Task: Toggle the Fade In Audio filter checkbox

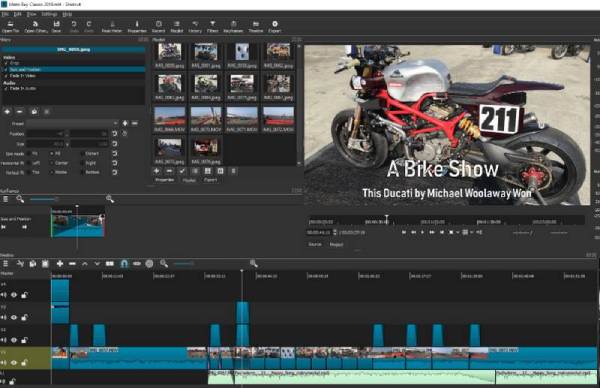Action: pos(6,88)
